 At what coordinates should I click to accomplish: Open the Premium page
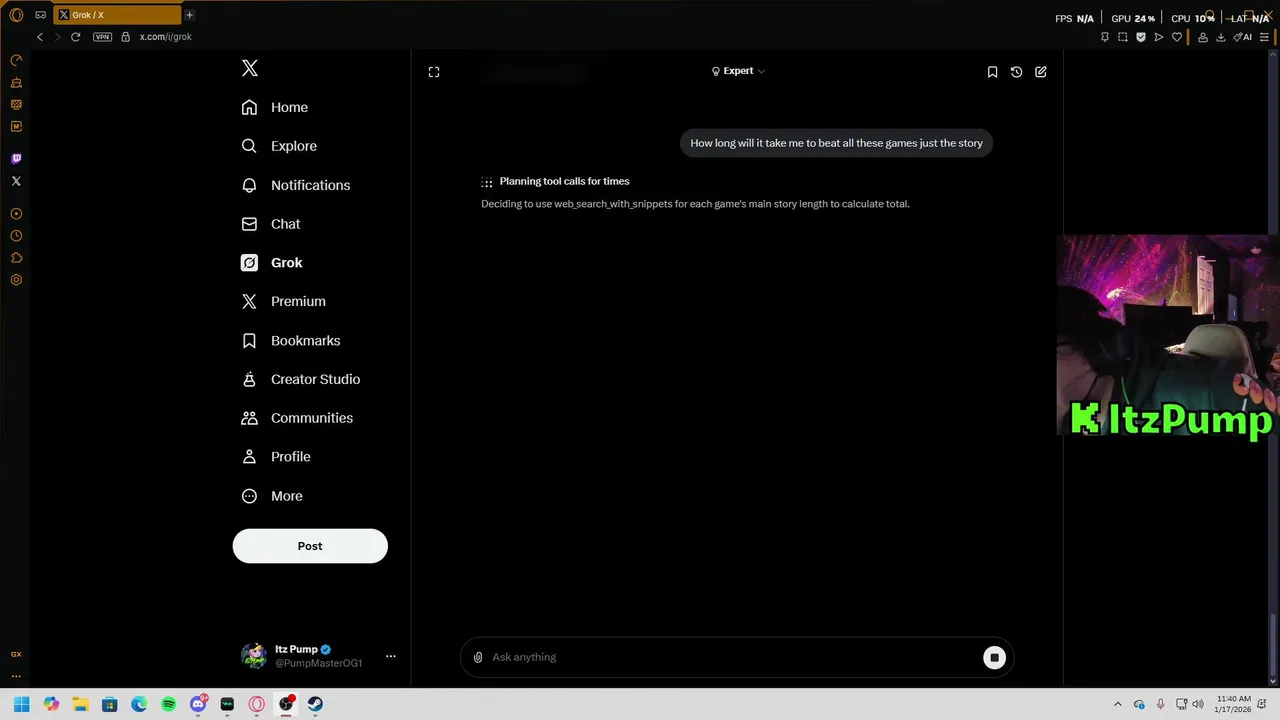[284, 301]
